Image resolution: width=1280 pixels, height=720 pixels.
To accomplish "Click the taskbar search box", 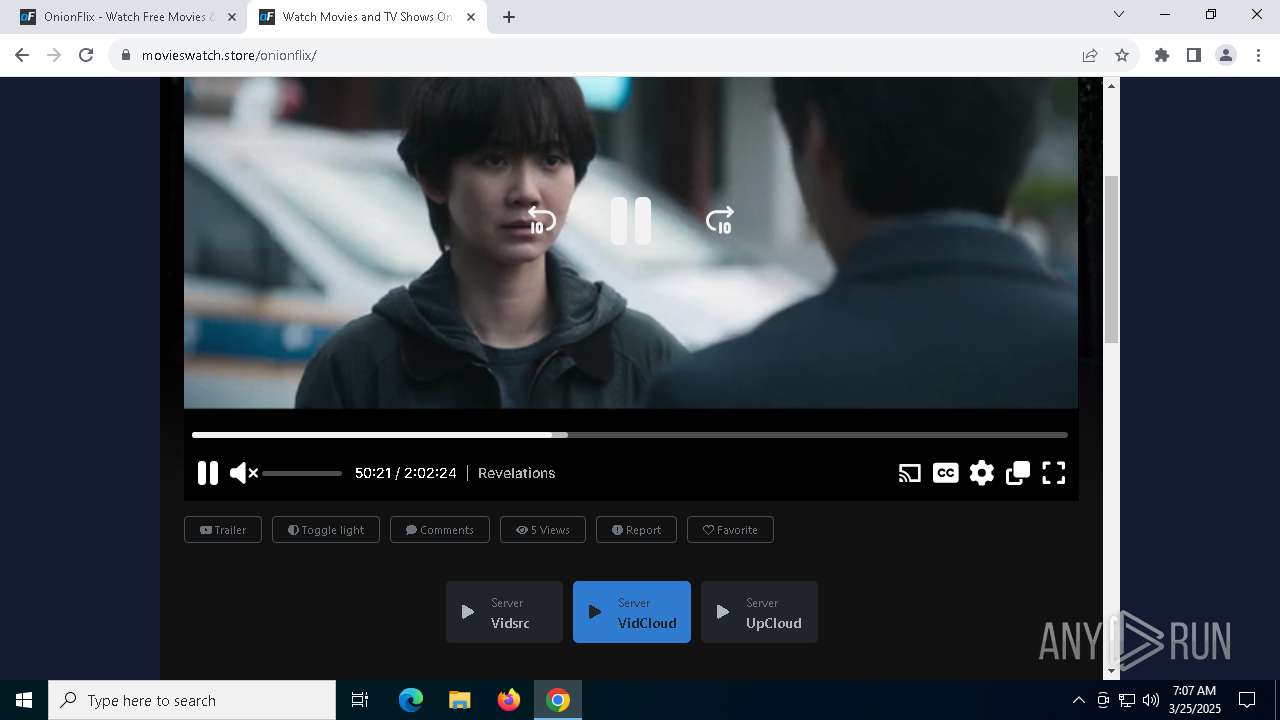I will click(192, 700).
